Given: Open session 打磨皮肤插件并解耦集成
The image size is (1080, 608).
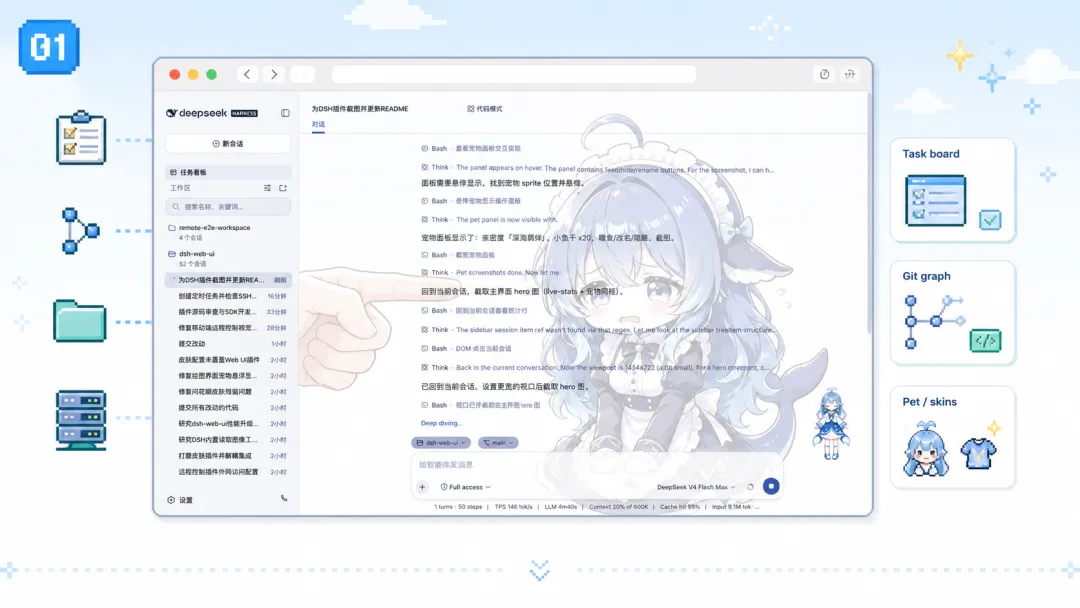Looking at the screenshot, I should pos(228,456).
